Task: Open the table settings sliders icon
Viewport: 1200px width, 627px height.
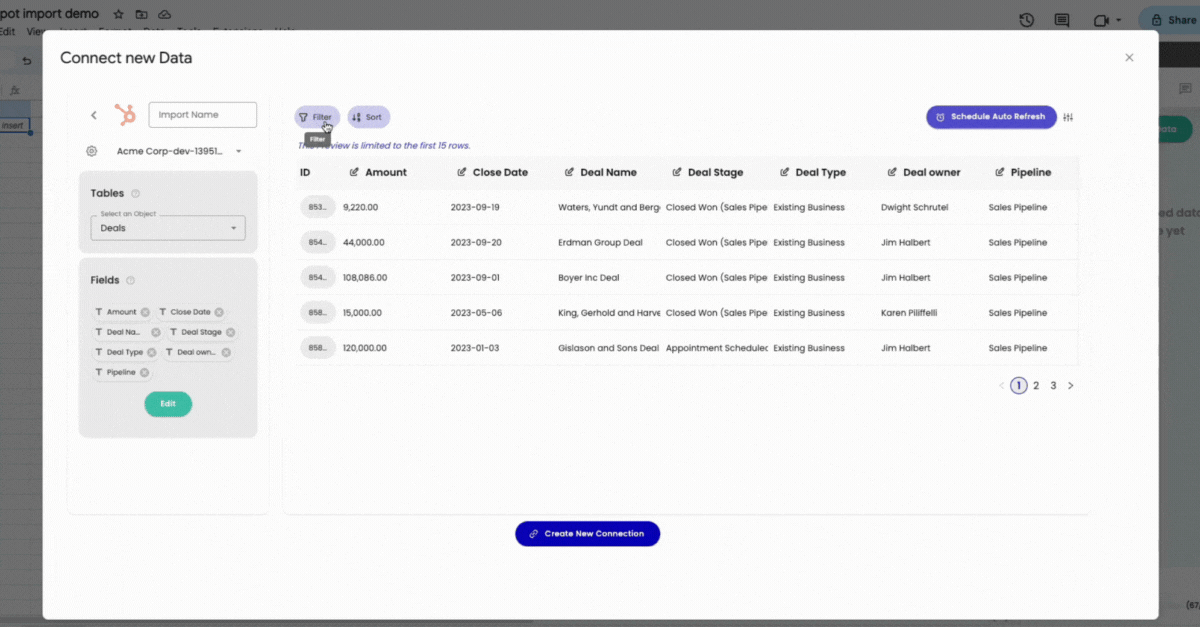Action: (x=1068, y=117)
